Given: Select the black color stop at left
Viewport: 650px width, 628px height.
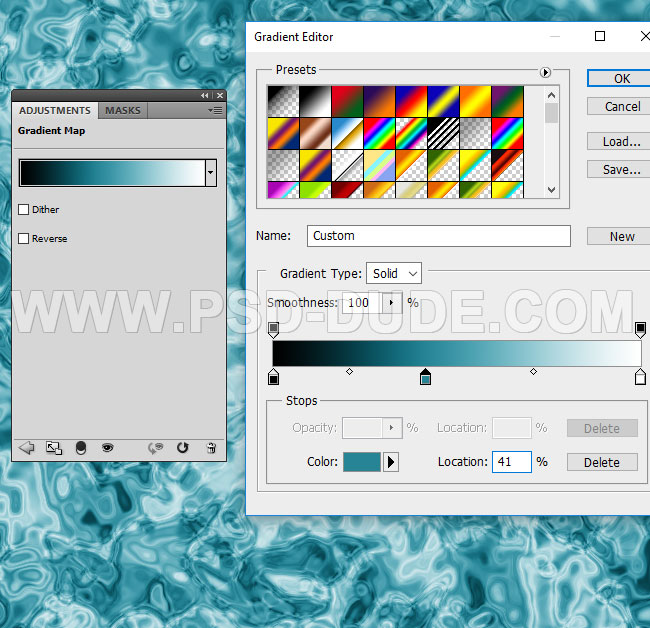Looking at the screenshot, I should pyautogui.click(x=273, y=377).
